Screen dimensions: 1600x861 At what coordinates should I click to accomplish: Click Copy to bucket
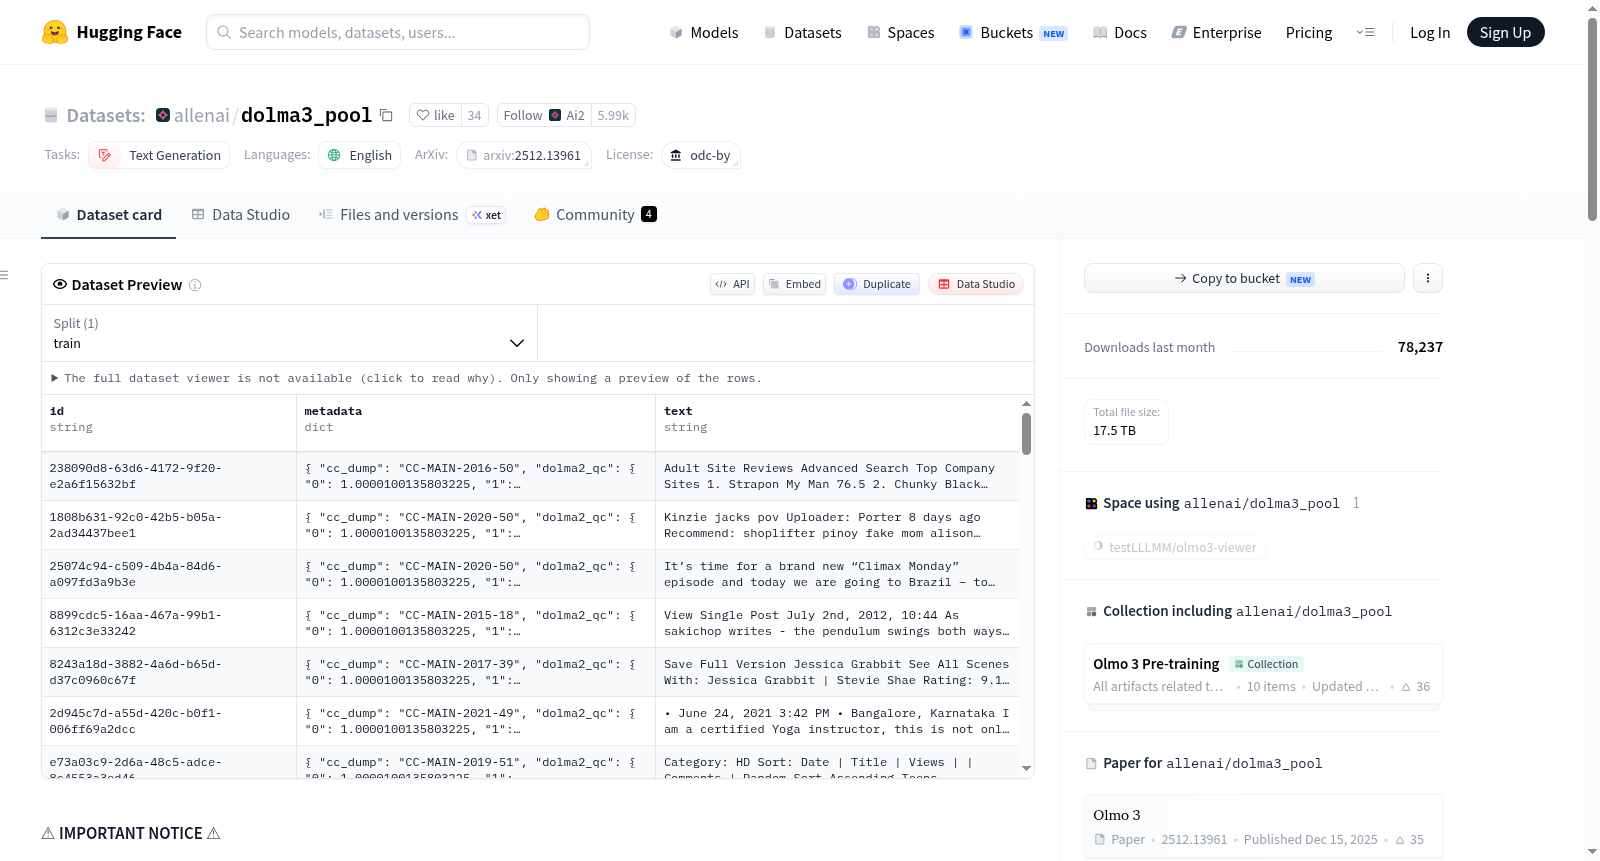pyautogui.click(x=1244, y=278)
